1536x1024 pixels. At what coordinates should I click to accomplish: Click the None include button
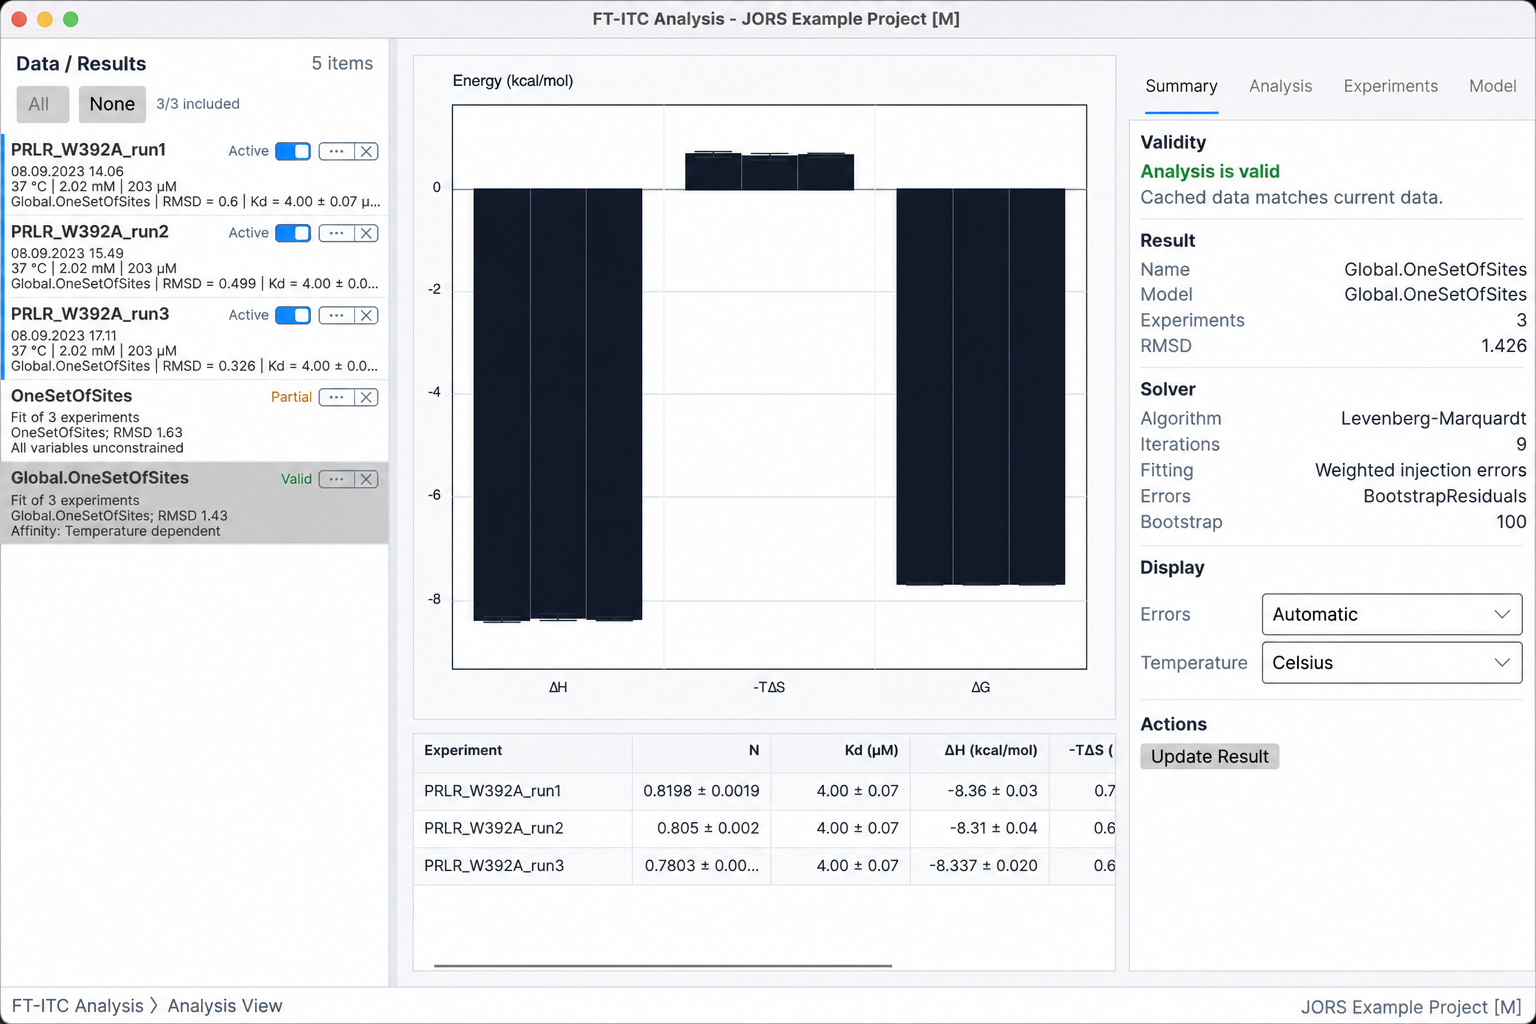click(112, 104)
